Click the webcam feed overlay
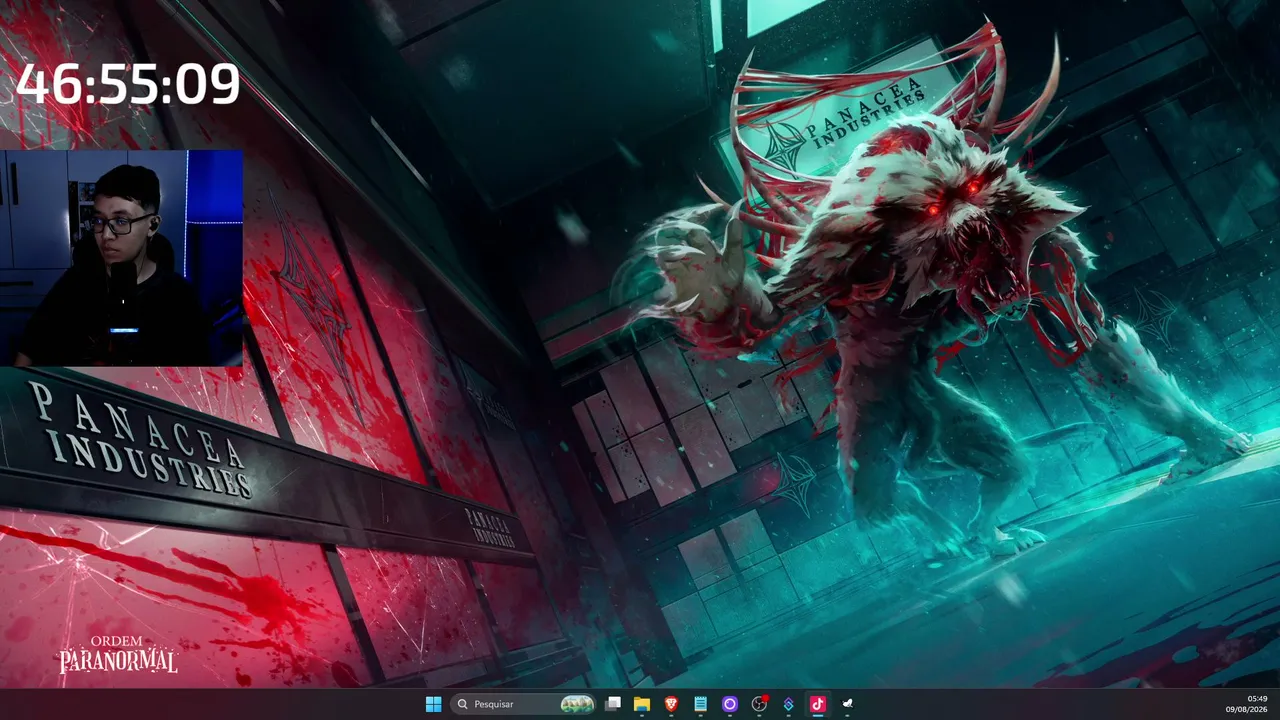Screen dimensions: 1280x720 pyautogui.click(x=122, y=258)
